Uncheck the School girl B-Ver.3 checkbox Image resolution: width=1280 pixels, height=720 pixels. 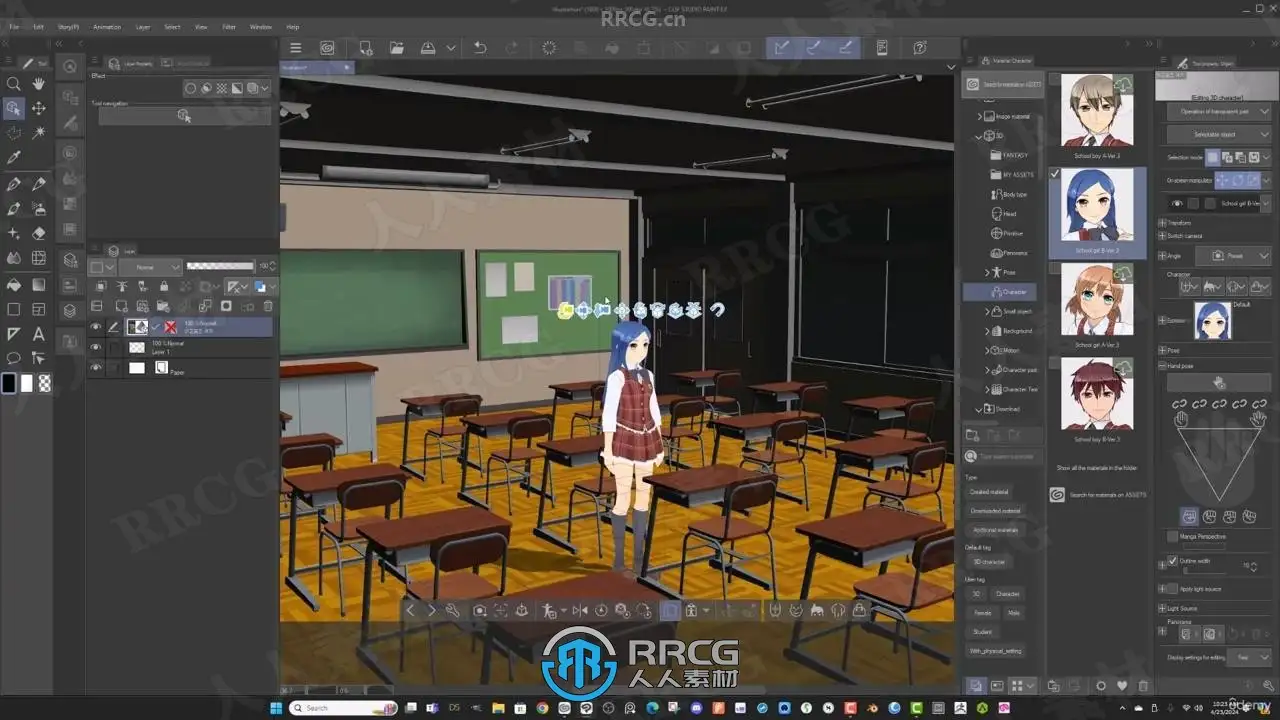(1055, 173)
